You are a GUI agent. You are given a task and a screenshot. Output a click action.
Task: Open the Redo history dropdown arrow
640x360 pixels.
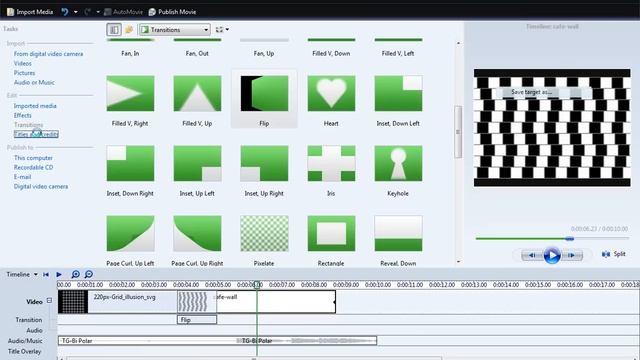(98, 12)
